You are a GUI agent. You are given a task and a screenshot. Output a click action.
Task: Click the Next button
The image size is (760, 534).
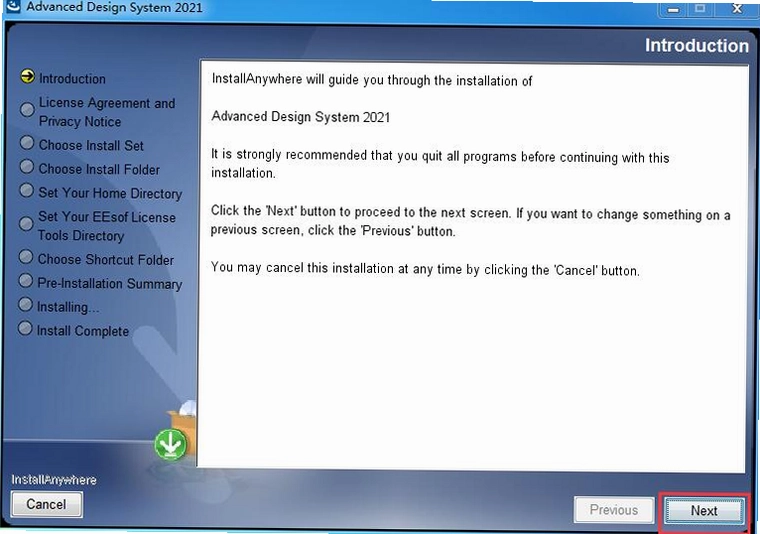pos(704,511)
